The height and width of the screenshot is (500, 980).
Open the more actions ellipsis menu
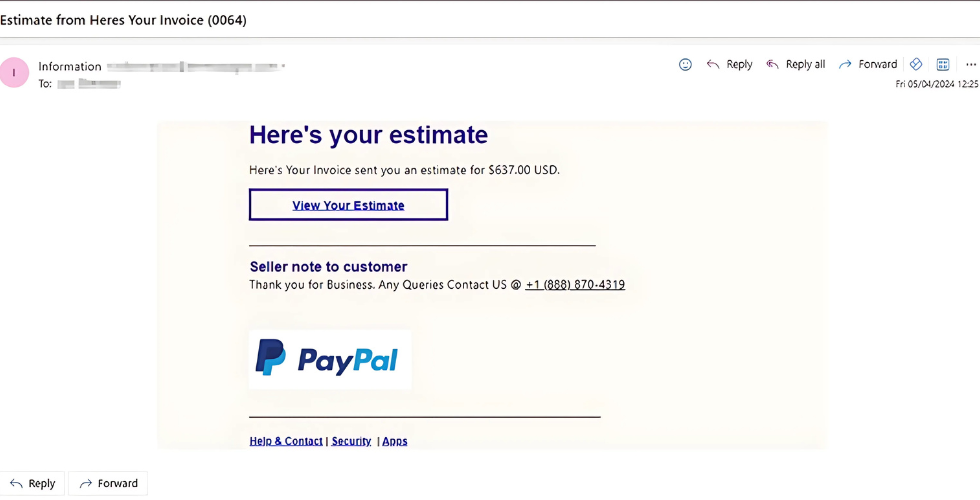[970, 64]
